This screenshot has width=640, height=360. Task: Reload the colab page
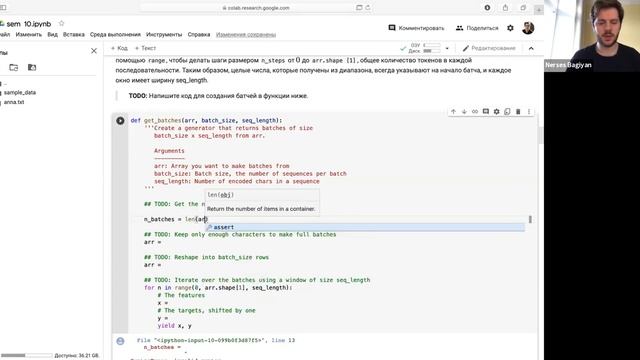(x=368, y=8)
